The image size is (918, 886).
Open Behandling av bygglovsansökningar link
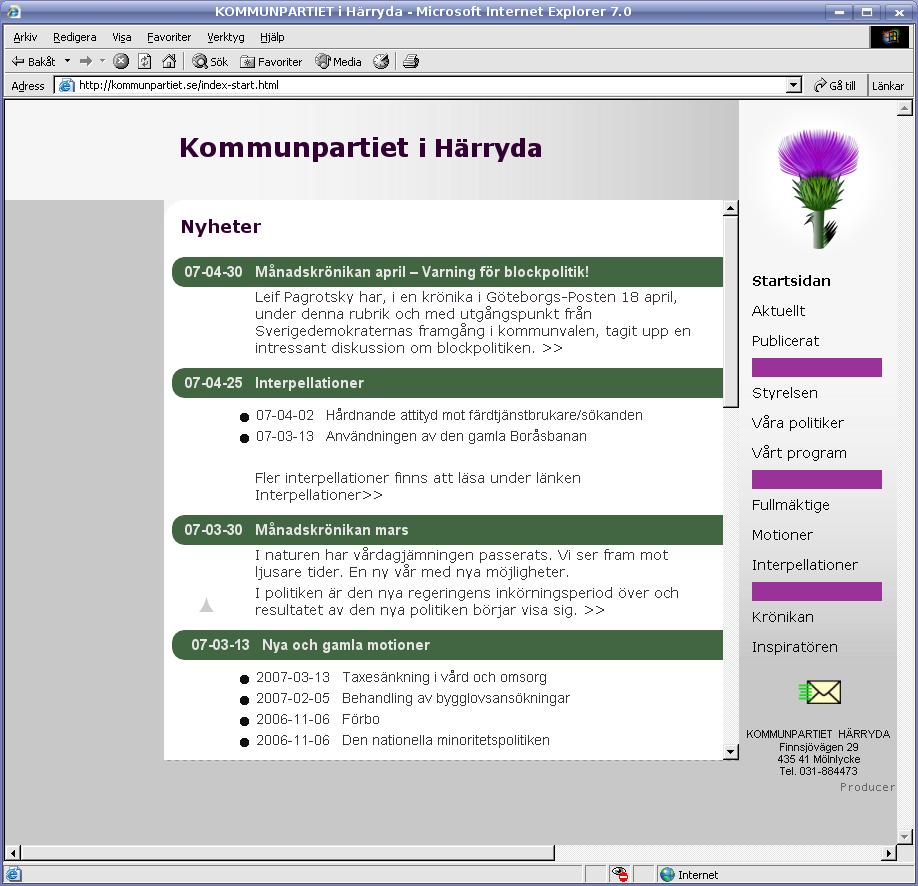(455, 698)
